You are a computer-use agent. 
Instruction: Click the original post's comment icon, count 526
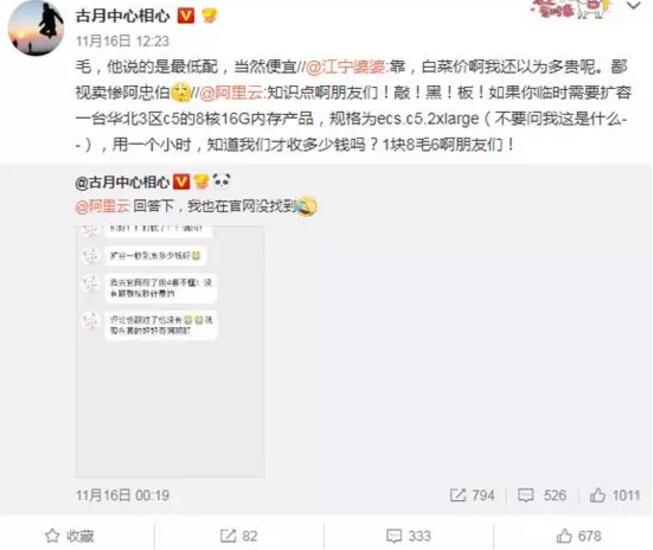point(542,495)
